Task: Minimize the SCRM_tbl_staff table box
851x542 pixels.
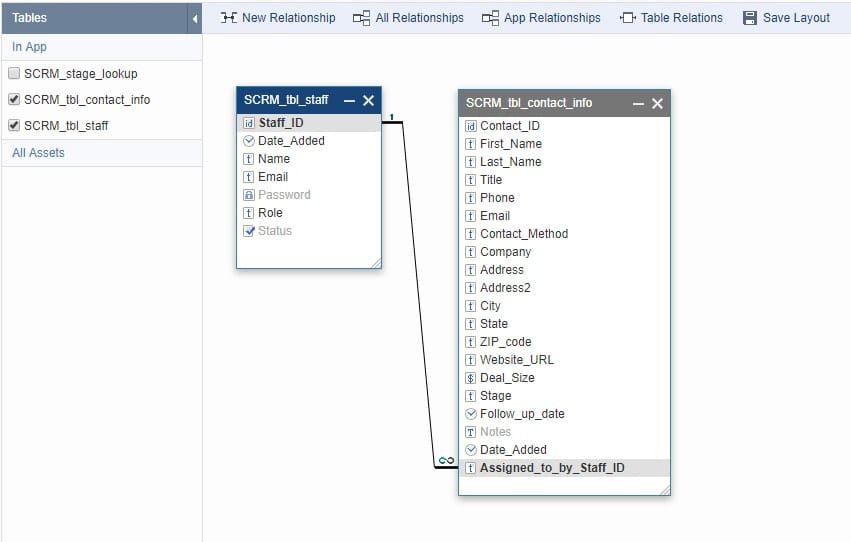Action: pyautogui.click(x=349, y=101)
